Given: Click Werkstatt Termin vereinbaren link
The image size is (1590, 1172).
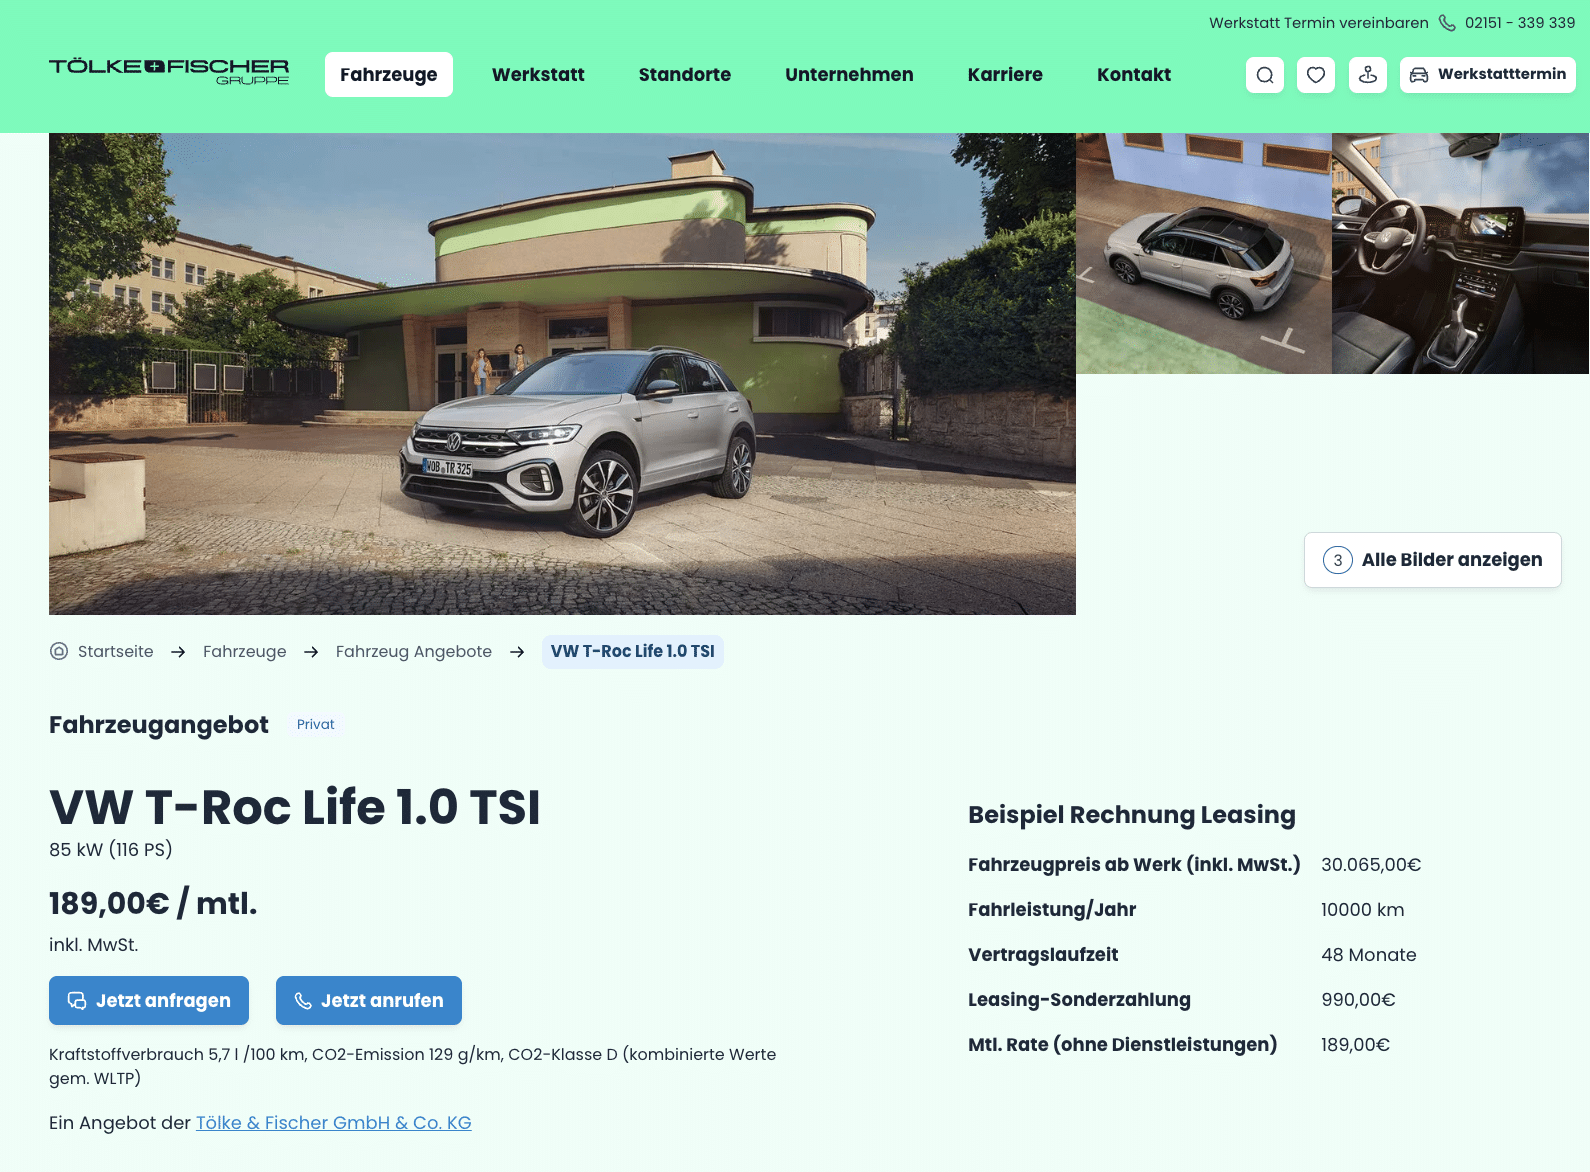Looking at the screenshot, I should (x=1319, y=23).
